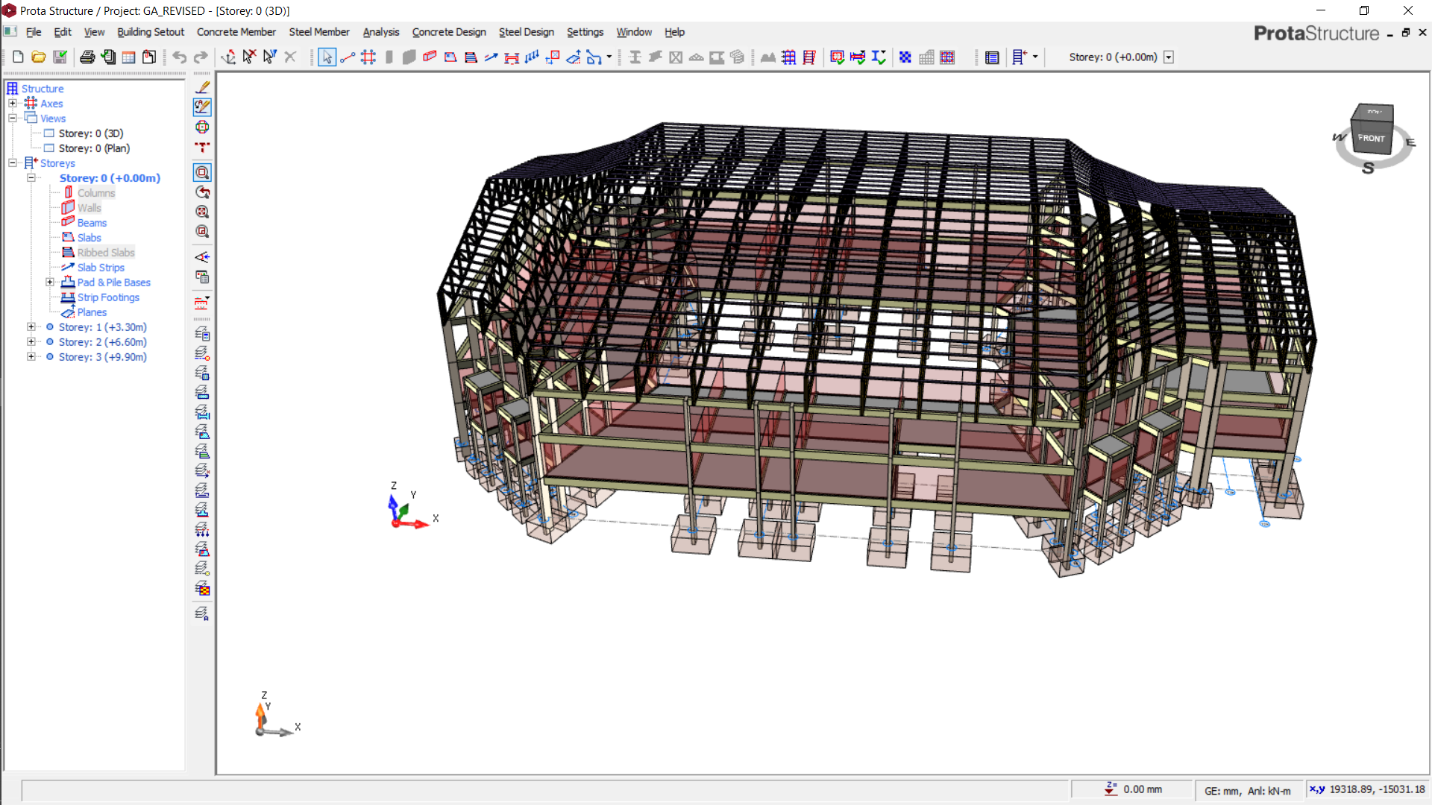Select Slabs in structure tree
Viewport: 1432px width, 805px height.
coord(89,238)
